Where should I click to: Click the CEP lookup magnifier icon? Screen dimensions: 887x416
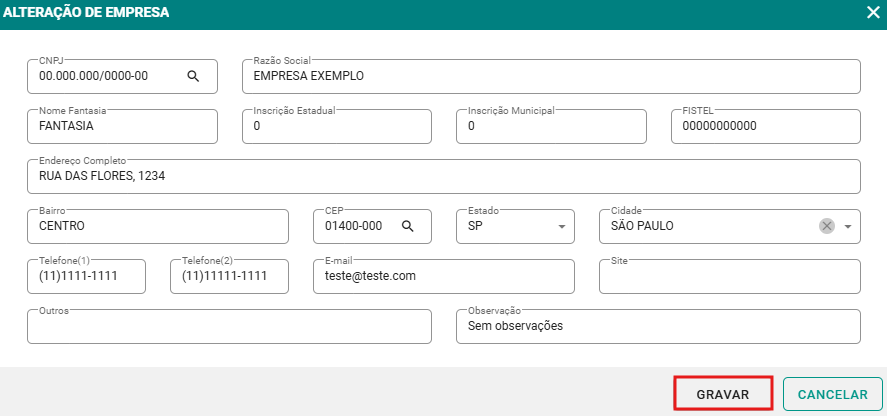408,226
